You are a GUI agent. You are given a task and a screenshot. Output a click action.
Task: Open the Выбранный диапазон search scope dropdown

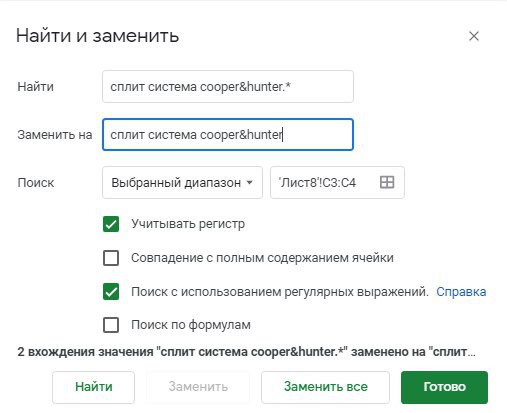click(x=182, y=183)
